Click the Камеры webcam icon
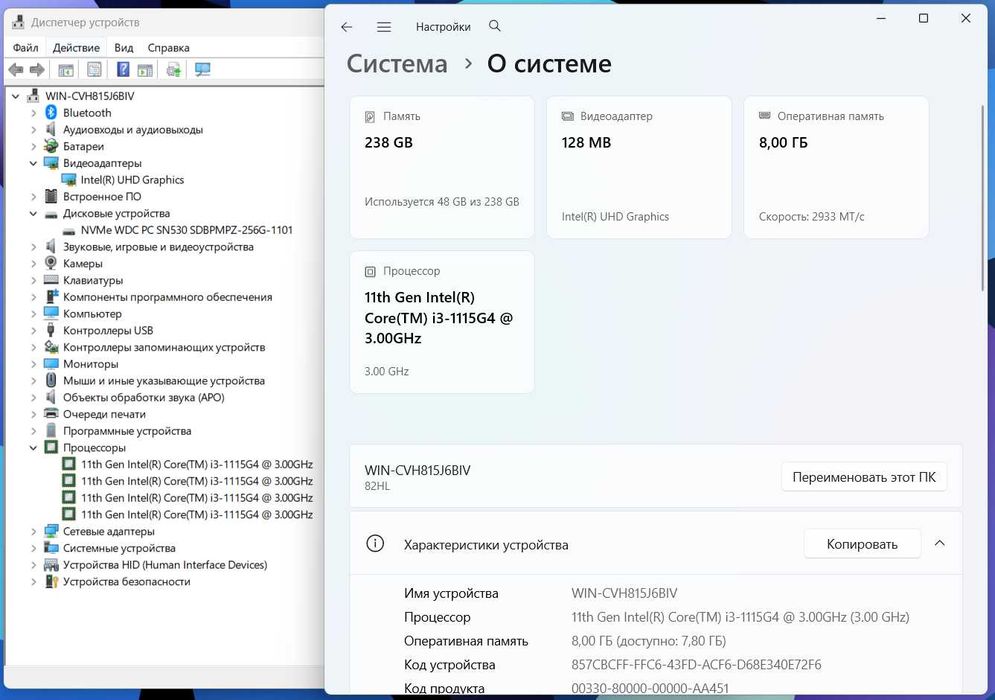995x700 pixels. click(51, 263)
